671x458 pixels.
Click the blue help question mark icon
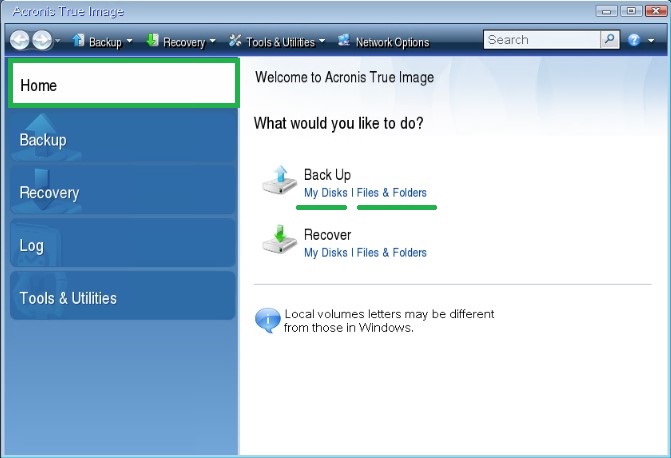click(x=634, y=41)
